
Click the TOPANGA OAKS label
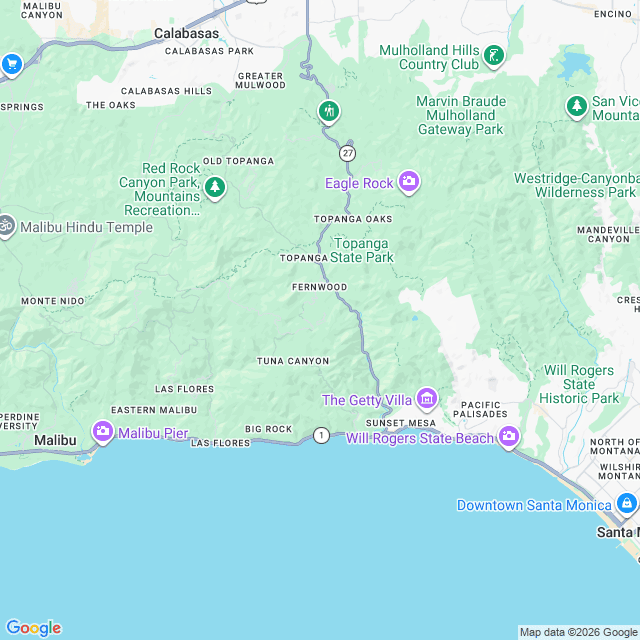[353, 219]
